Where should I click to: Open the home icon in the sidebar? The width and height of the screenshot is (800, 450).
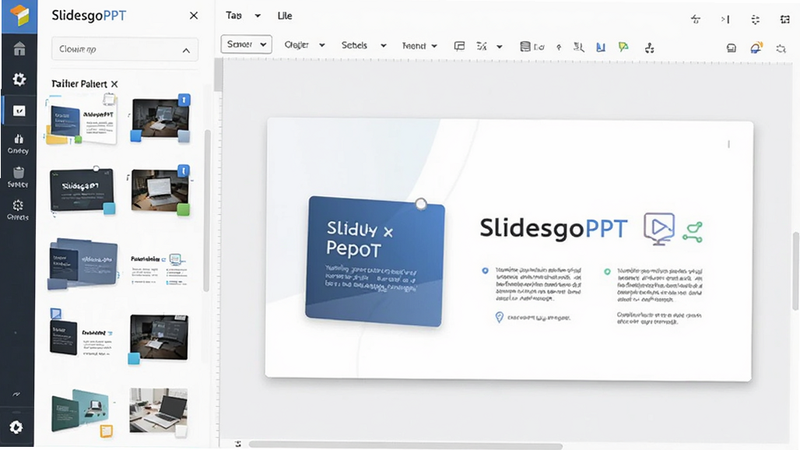click(x=19, y=49)
